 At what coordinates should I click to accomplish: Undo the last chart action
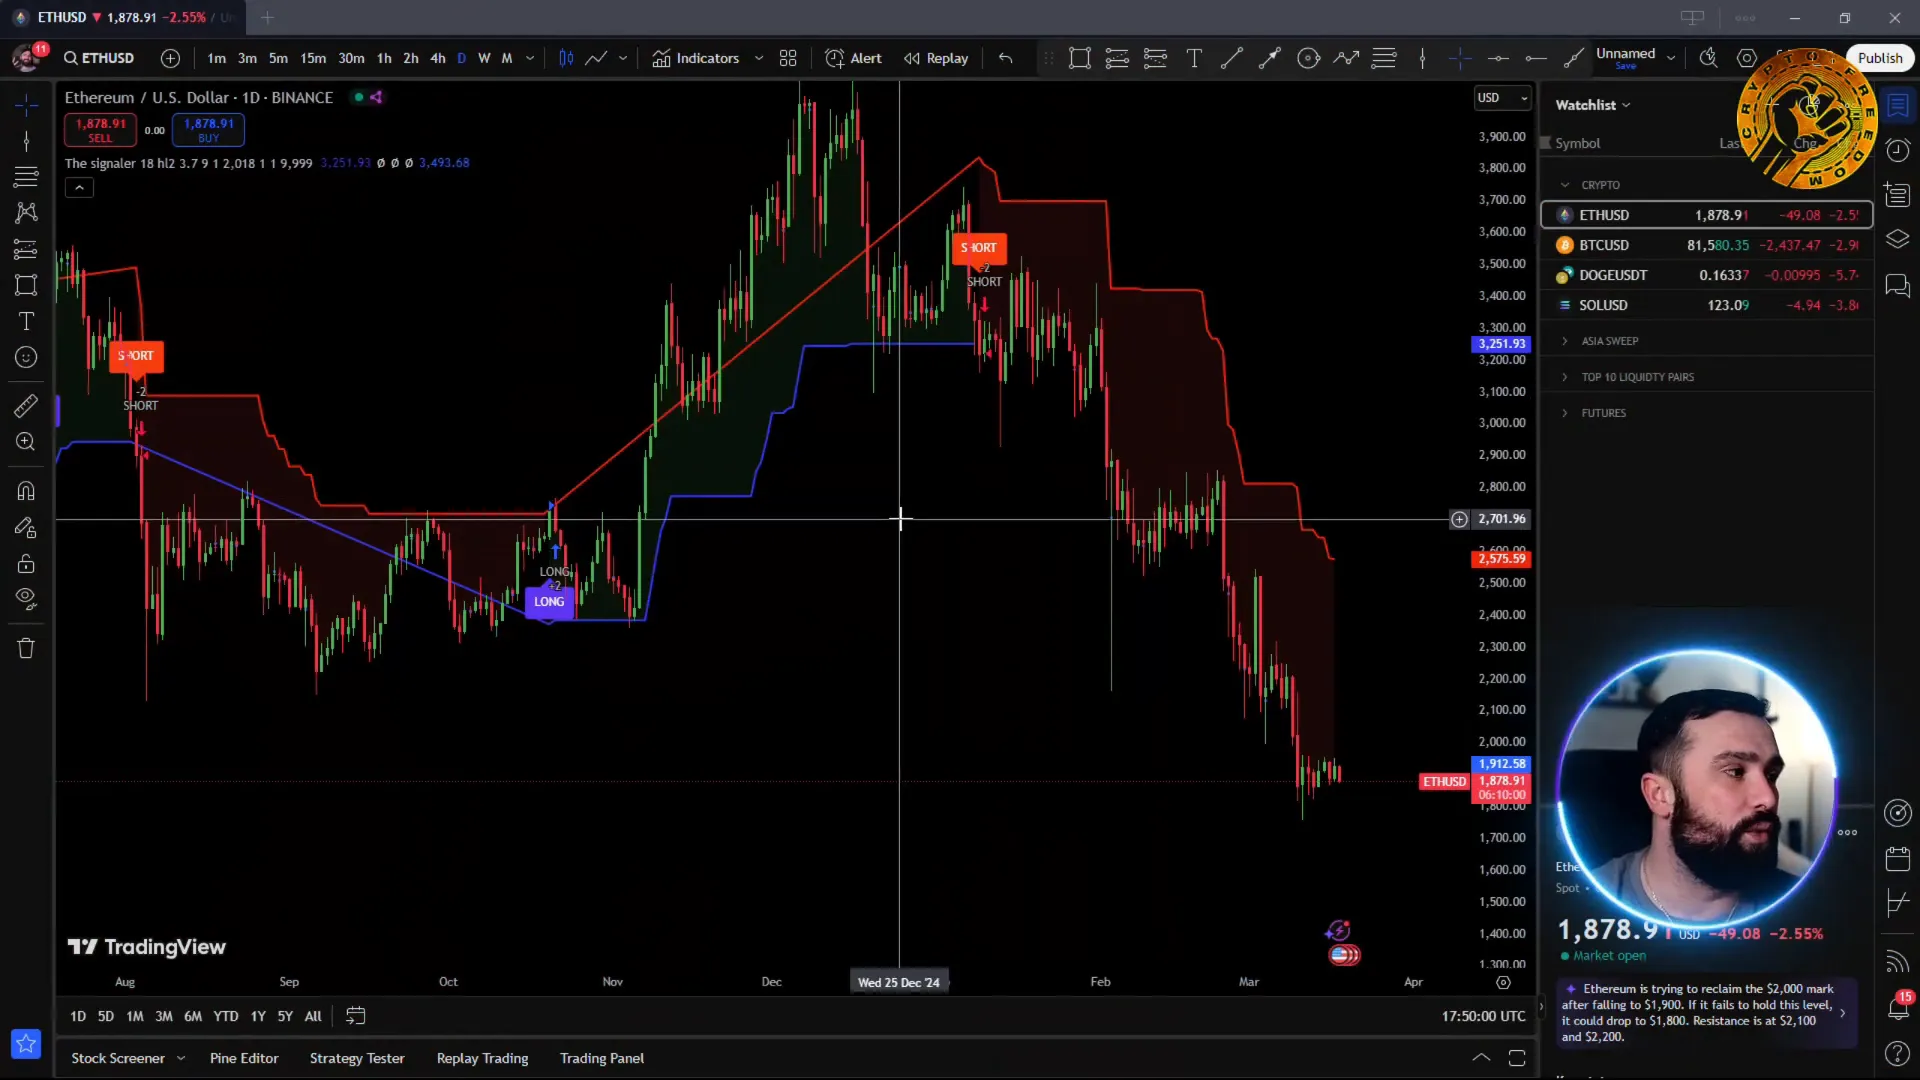coord(1006,58)
